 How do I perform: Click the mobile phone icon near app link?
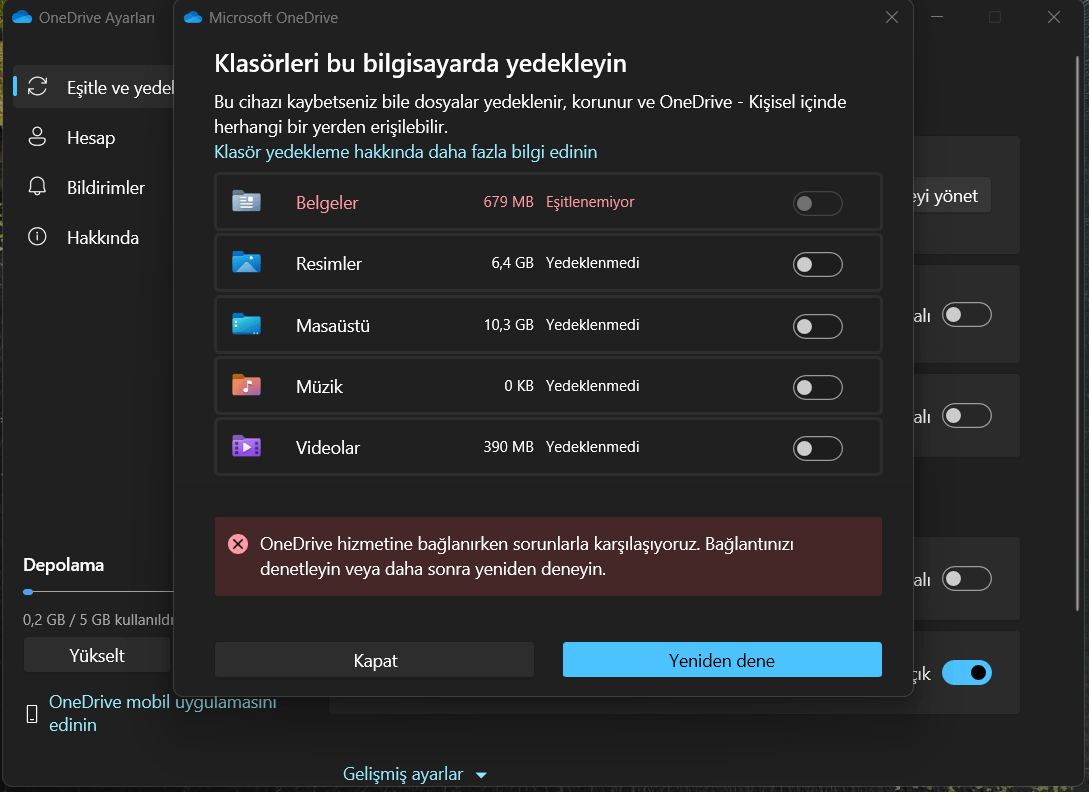point(32,713)
